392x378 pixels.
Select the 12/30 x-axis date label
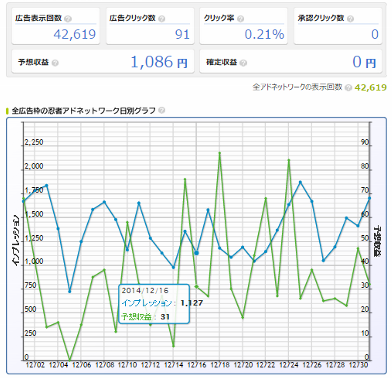coord(358,365)
